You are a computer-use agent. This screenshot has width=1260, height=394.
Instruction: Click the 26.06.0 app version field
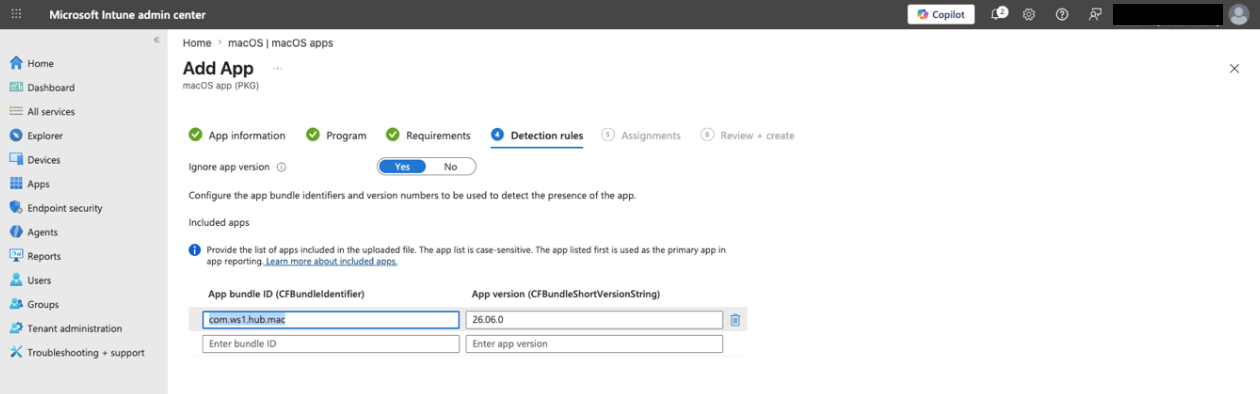pos(594,320)
